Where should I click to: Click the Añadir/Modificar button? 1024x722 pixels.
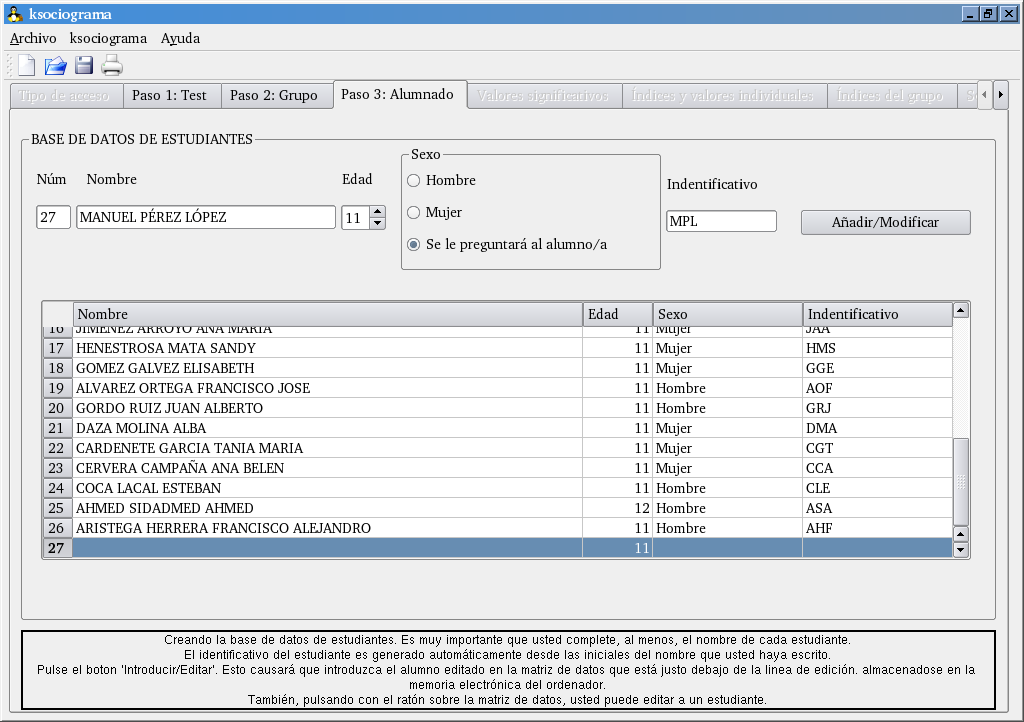point(886,222)
